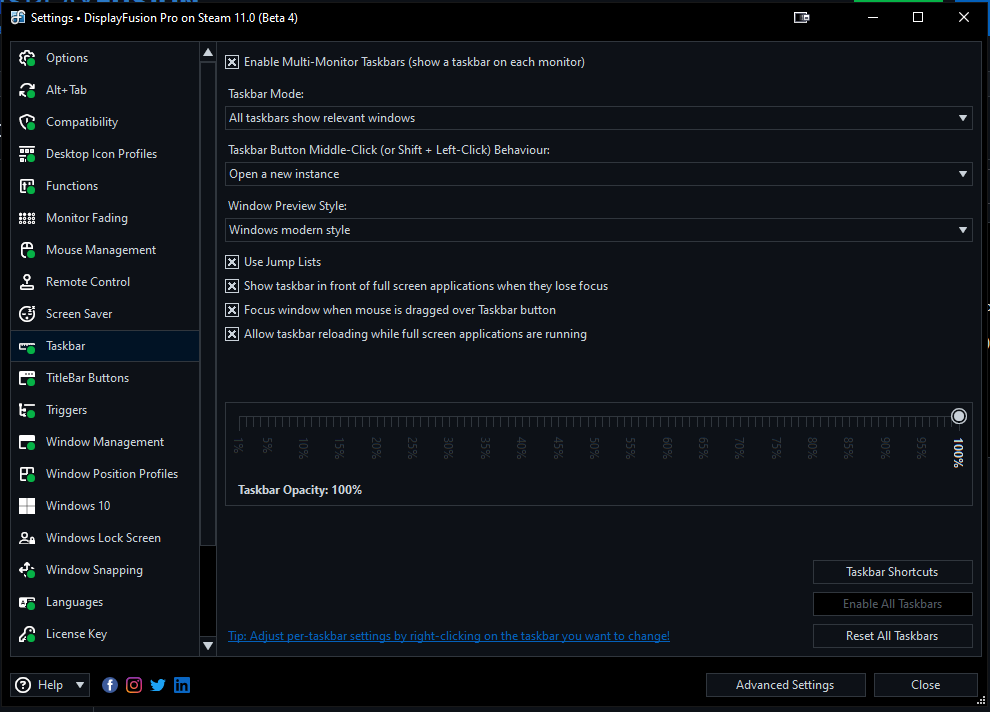Open the LinkedIn icon link
Viewport: 990px width, 712px height.
pyautogui.click(x=182, y=685)
